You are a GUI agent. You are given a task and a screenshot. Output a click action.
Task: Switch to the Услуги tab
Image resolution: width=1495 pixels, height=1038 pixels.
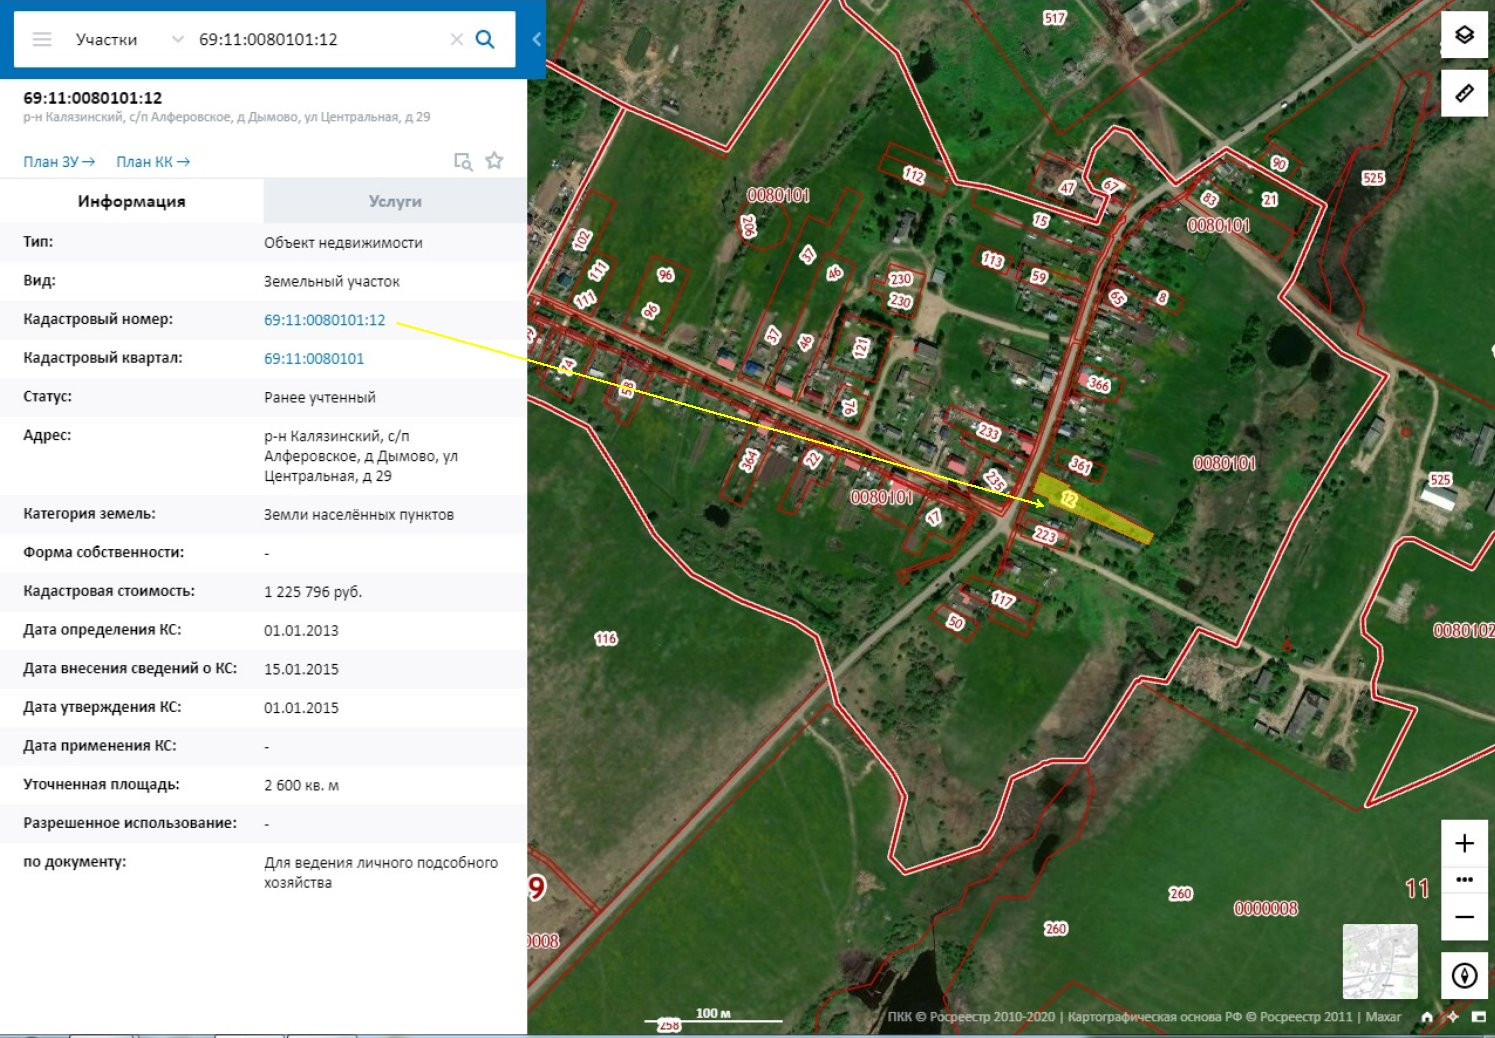[395, 201]
